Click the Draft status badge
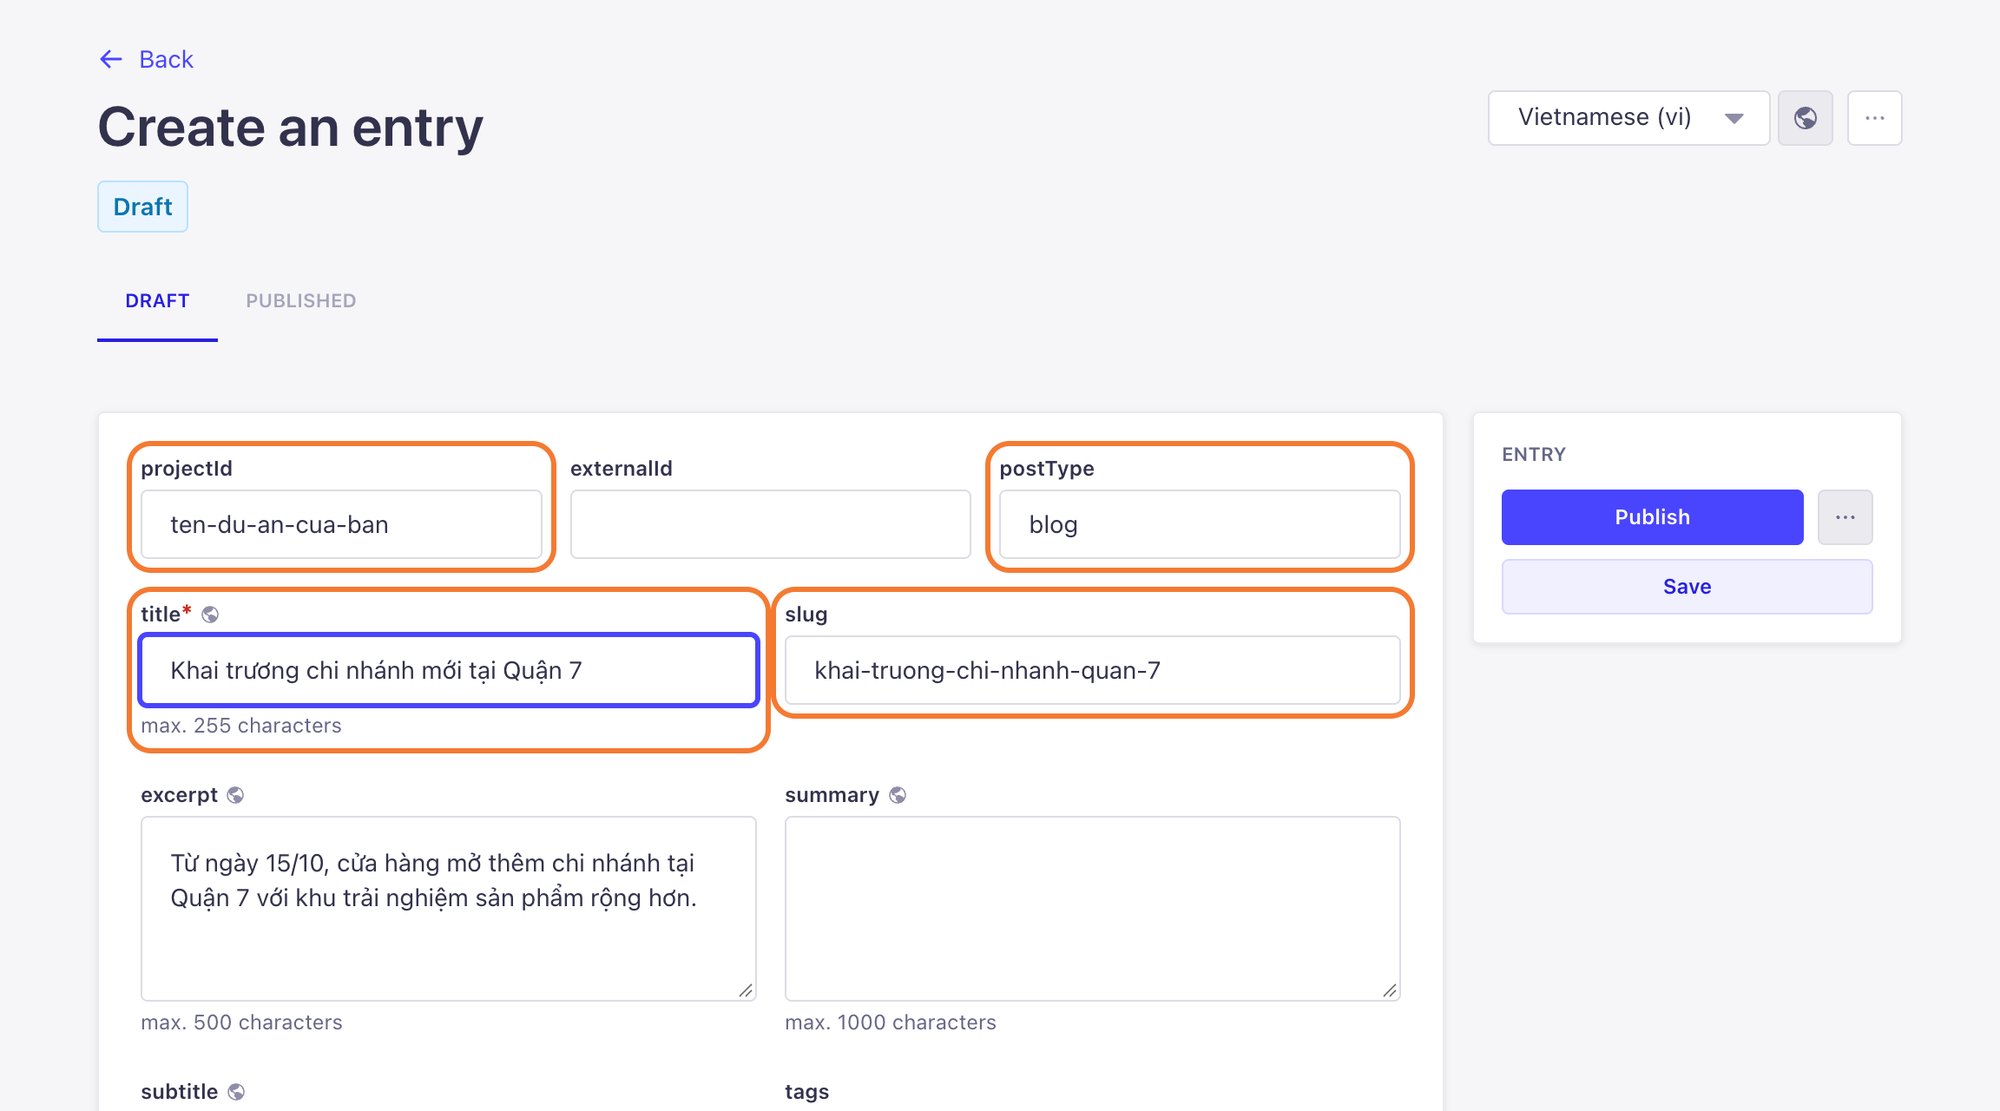 pos(143,207)
